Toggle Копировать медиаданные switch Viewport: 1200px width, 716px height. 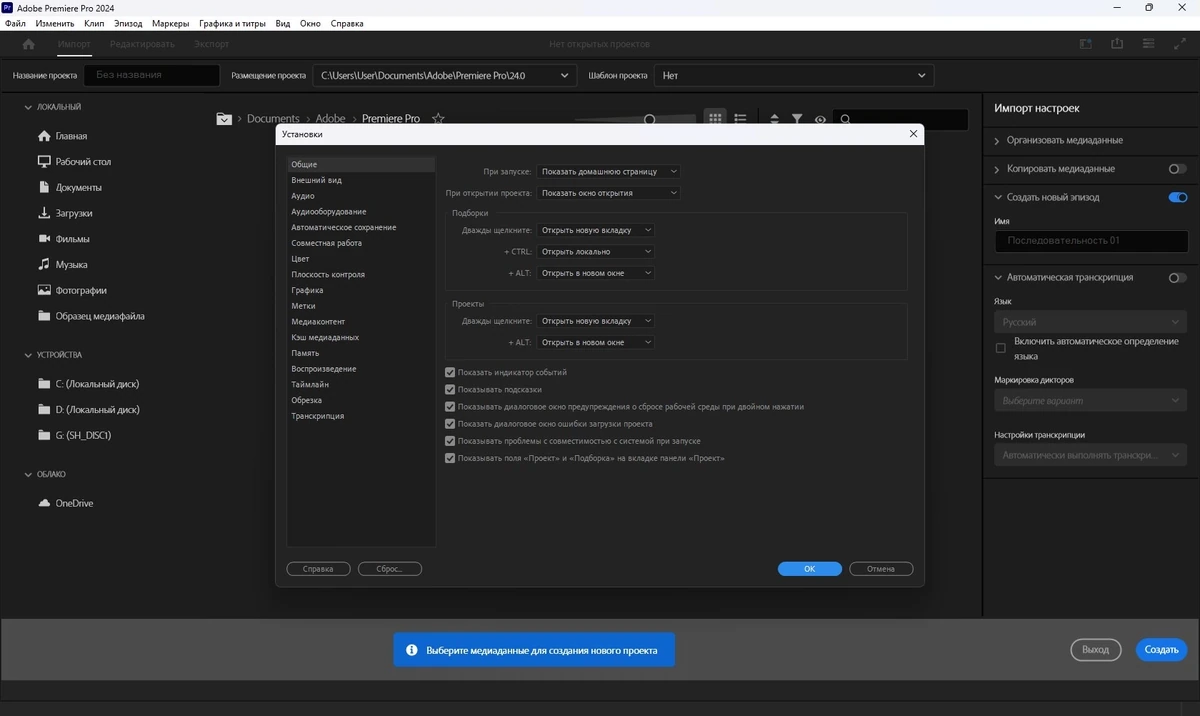[1178, 169]
